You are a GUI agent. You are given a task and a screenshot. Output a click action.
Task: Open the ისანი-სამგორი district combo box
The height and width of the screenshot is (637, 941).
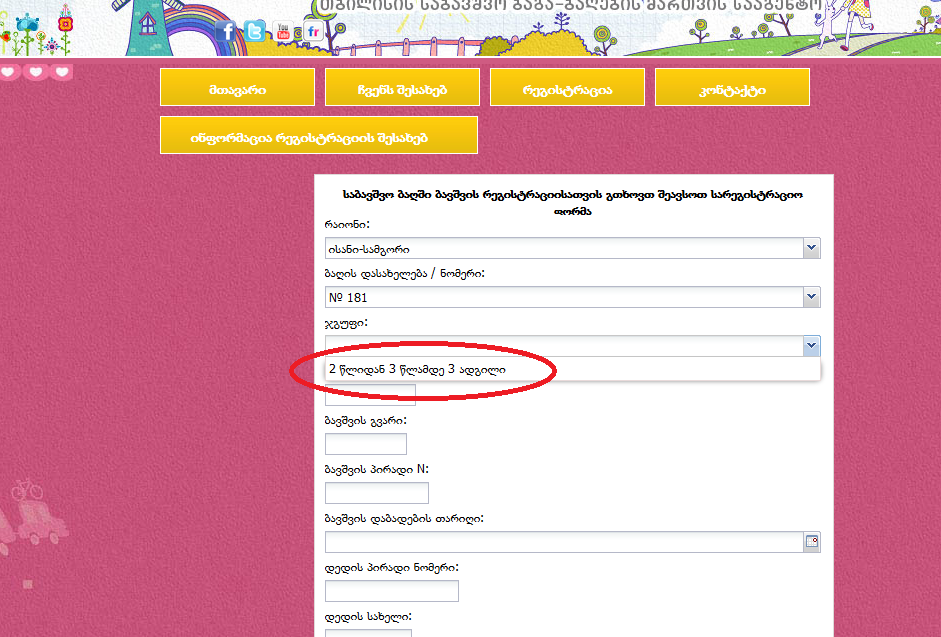(x=573, y=248)
